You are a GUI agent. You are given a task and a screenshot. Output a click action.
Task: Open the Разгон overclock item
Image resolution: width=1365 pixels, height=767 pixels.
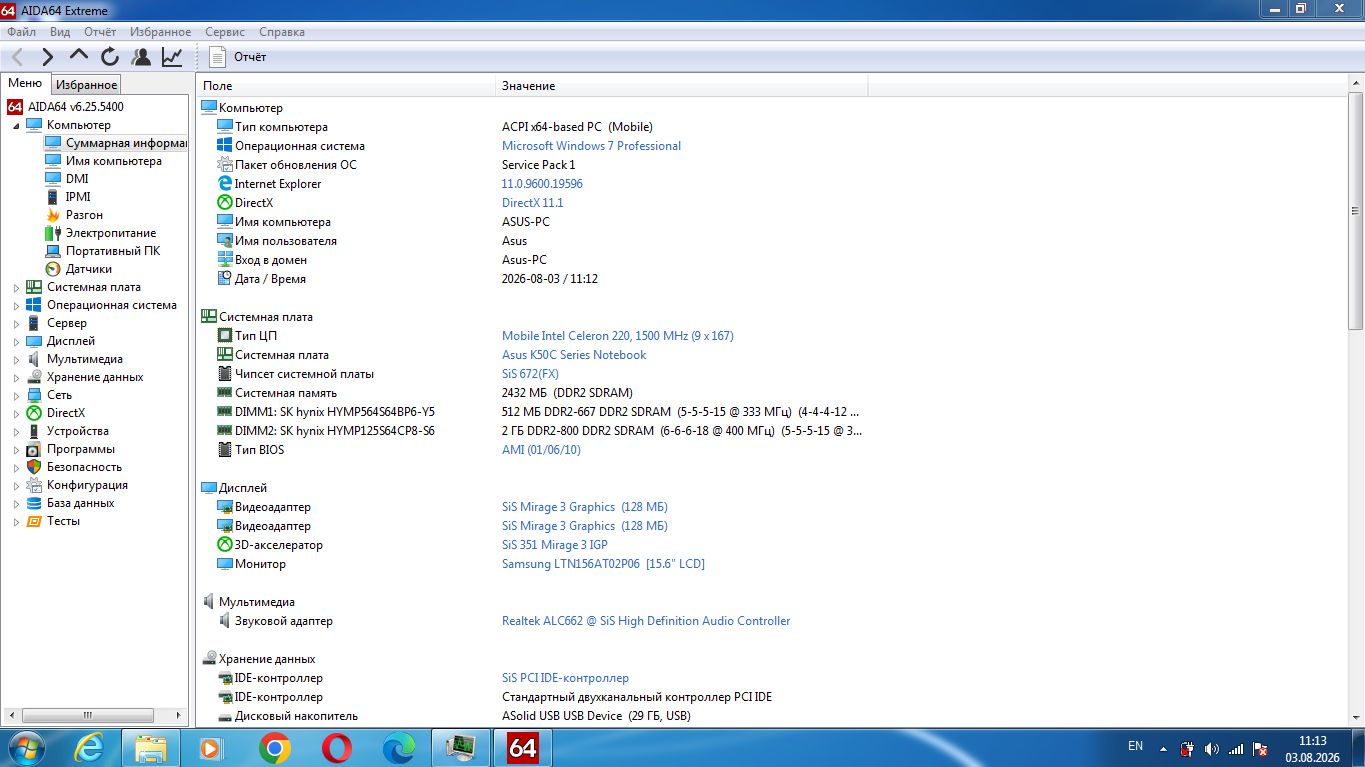pyautogui.click(x=84, y=215)
